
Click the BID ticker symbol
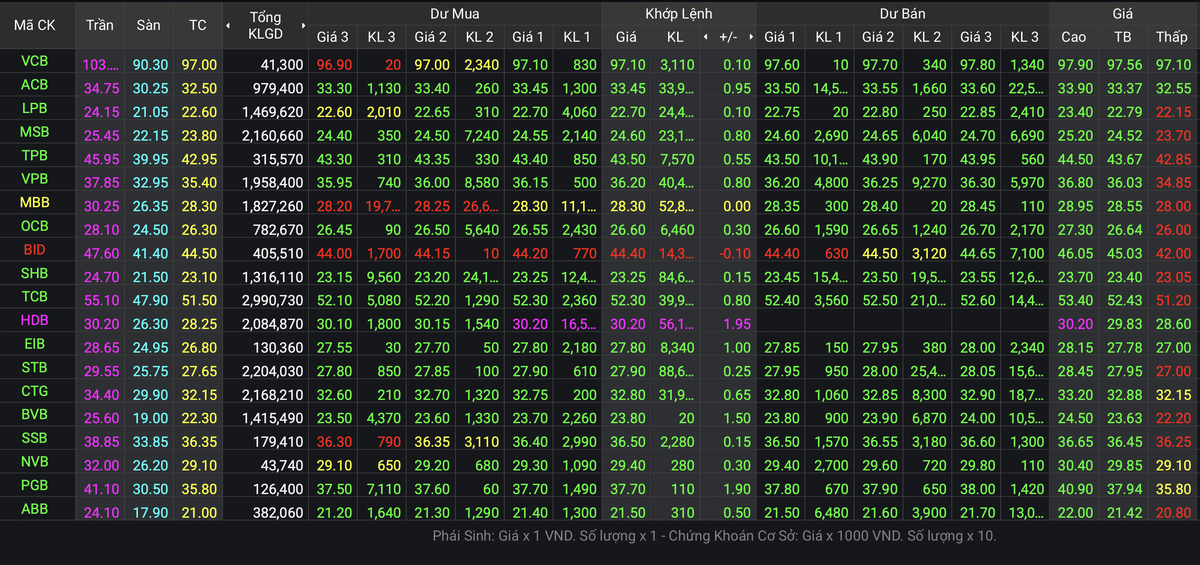click(34, 250)
